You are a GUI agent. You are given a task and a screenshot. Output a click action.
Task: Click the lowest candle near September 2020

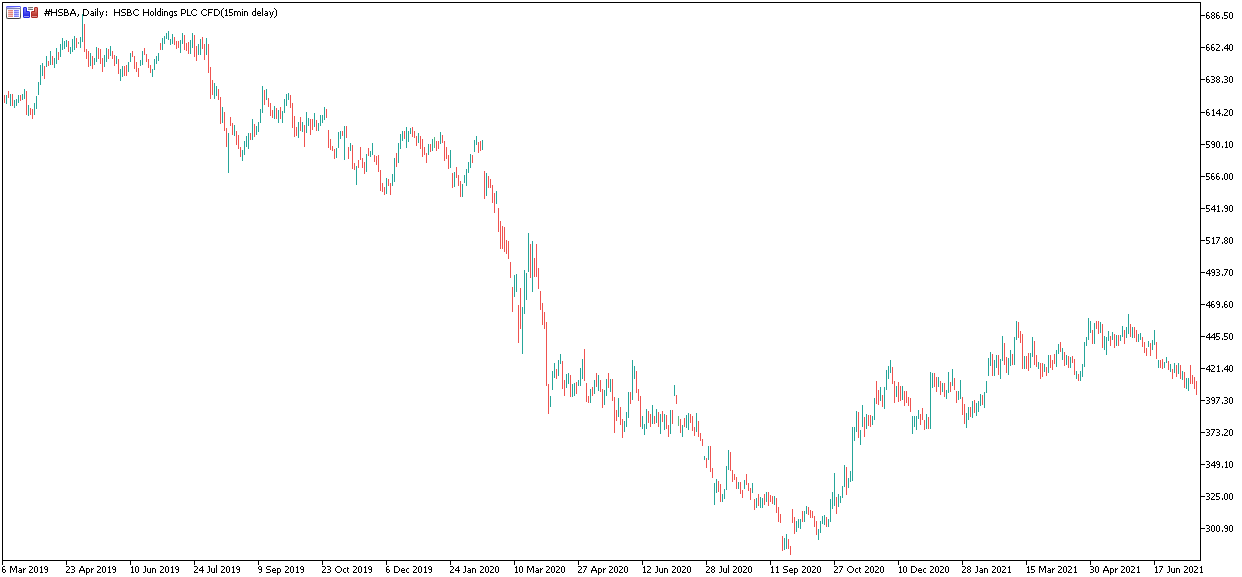(x=789, y=546)
